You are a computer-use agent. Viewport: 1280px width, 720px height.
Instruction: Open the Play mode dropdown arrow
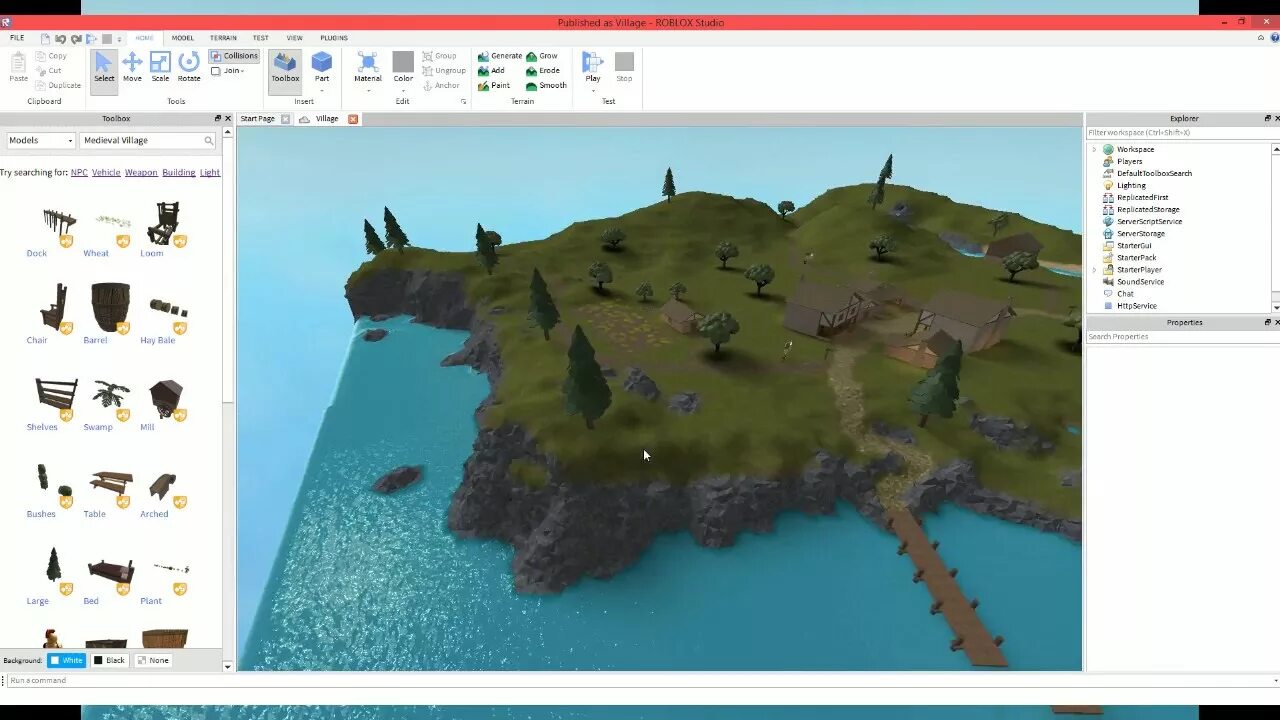tap(593, 91)
